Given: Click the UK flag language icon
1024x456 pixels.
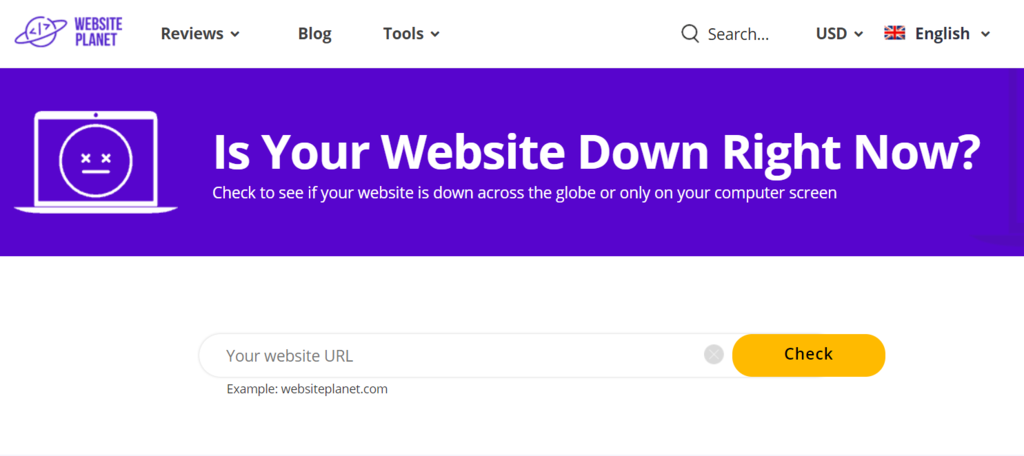Looking at the screenshot, I should pyautogui.click(x=894, y=33).
